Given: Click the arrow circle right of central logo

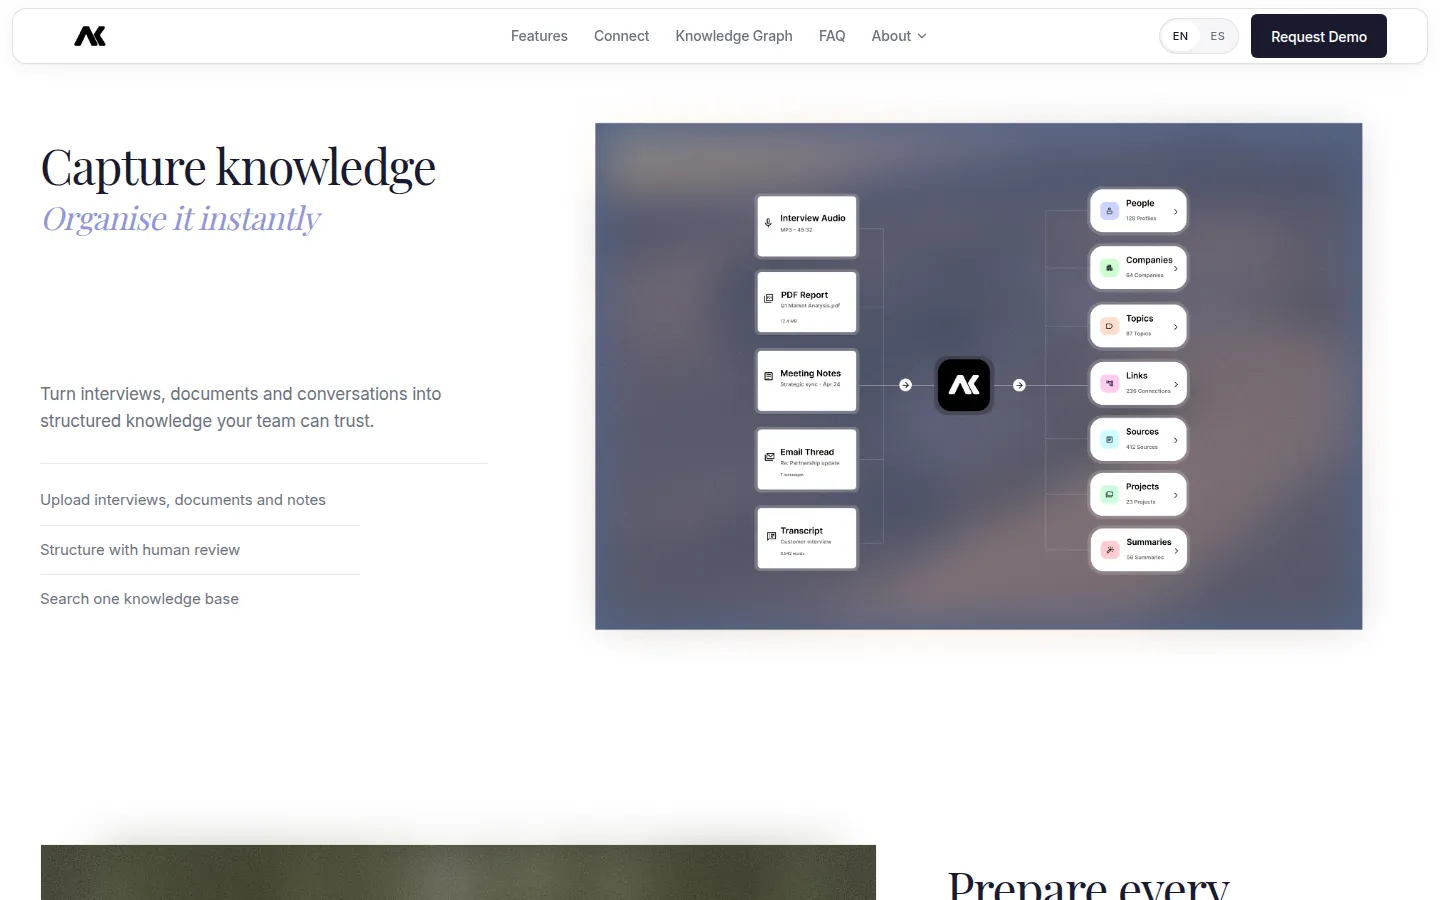Looking at the screenshot, I should click(x=1019, y=385).
